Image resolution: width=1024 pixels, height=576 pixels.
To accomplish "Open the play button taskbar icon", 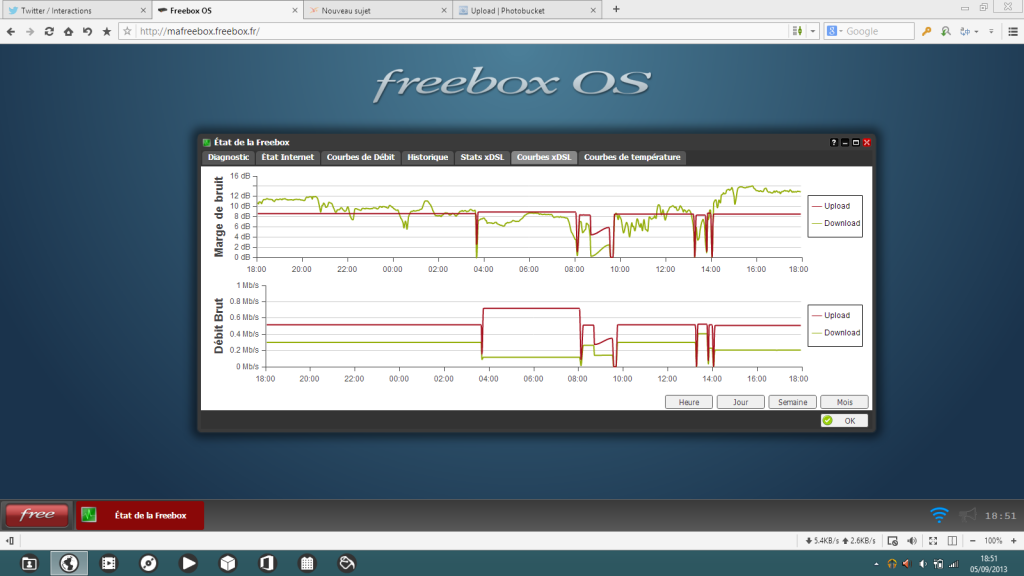I will [x=188, y=563].
